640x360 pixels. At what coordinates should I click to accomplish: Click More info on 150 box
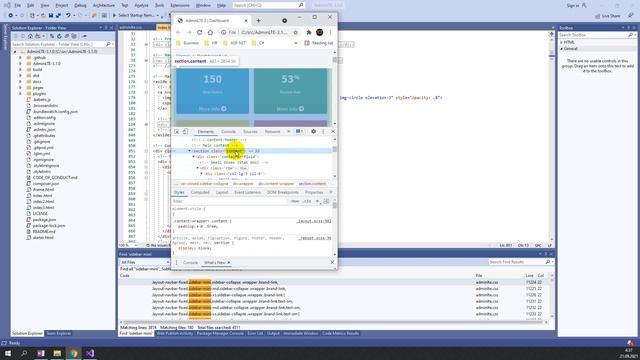212,109
